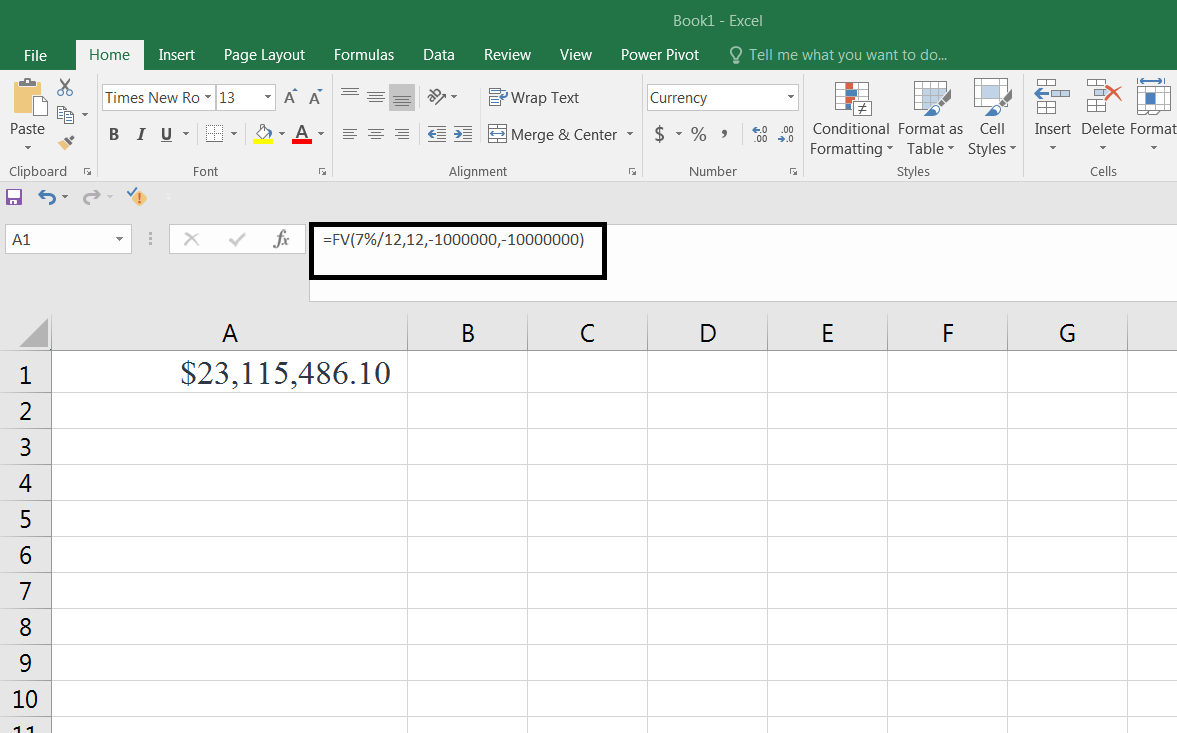Align cell text to the right
Image resolution: width=1177 pixels, height=733 pixels.
402,134
